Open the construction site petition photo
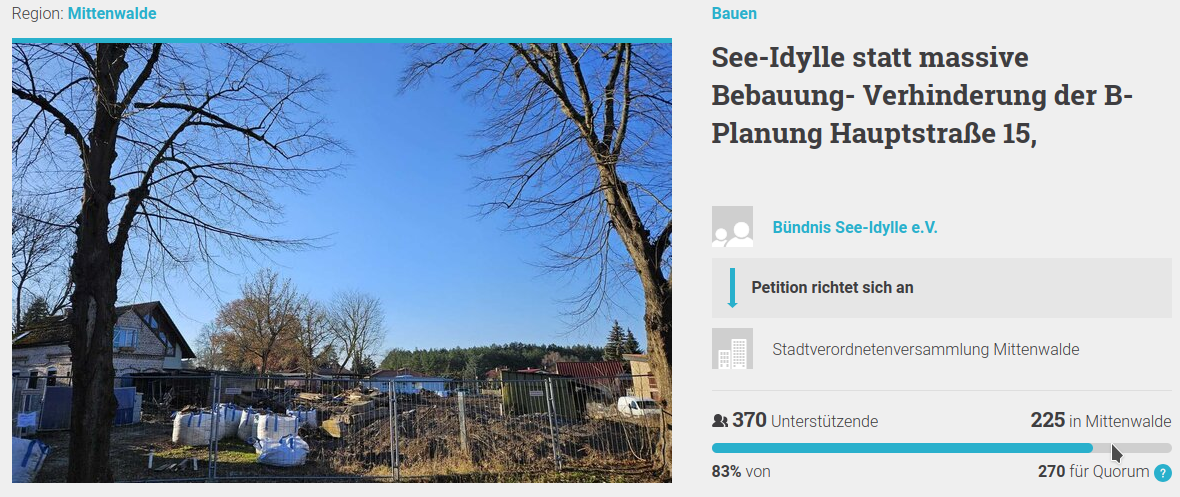Viewport: 1180px width, 497px height. 341,262
